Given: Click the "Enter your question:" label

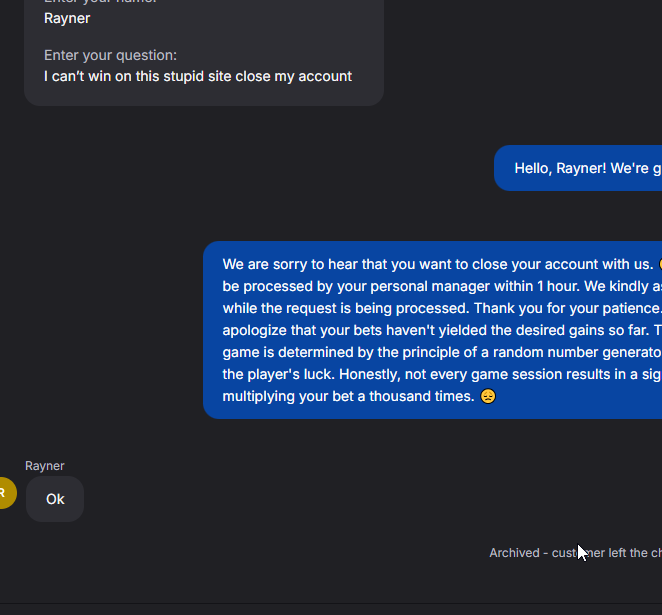Looking at the screenshot, I should click(110, 55).
